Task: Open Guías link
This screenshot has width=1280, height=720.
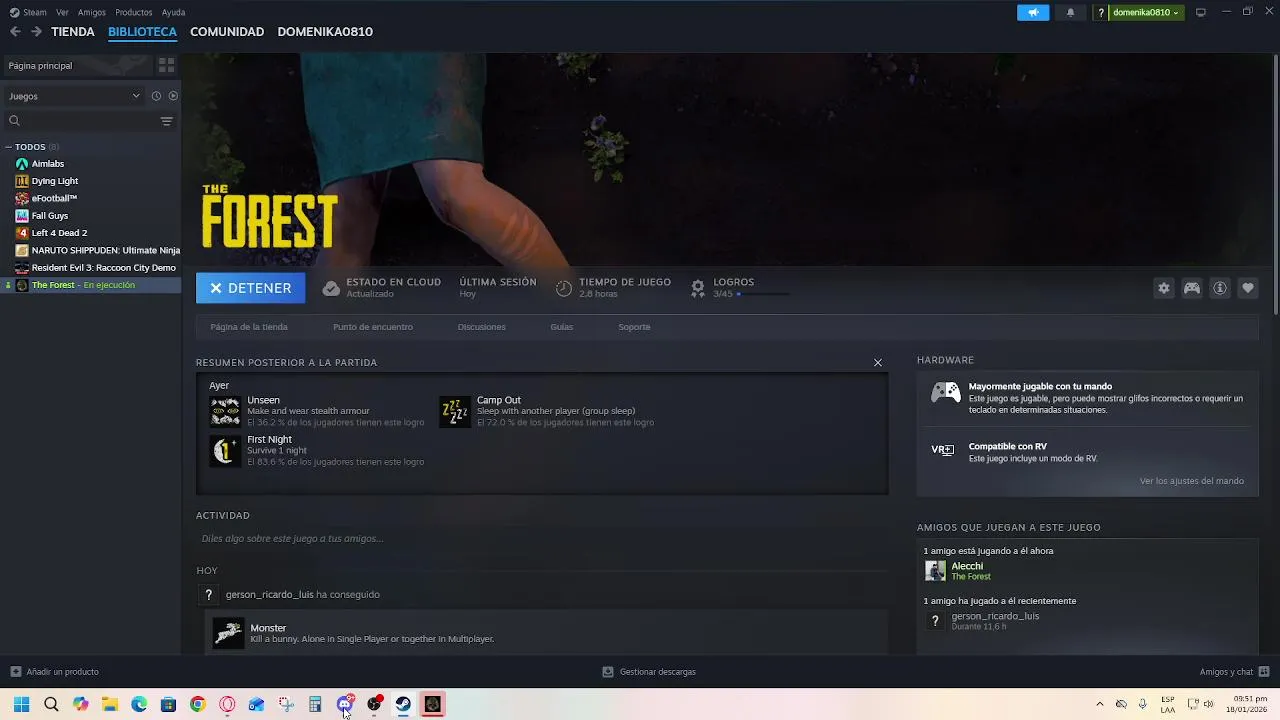Action: point(561,327)
